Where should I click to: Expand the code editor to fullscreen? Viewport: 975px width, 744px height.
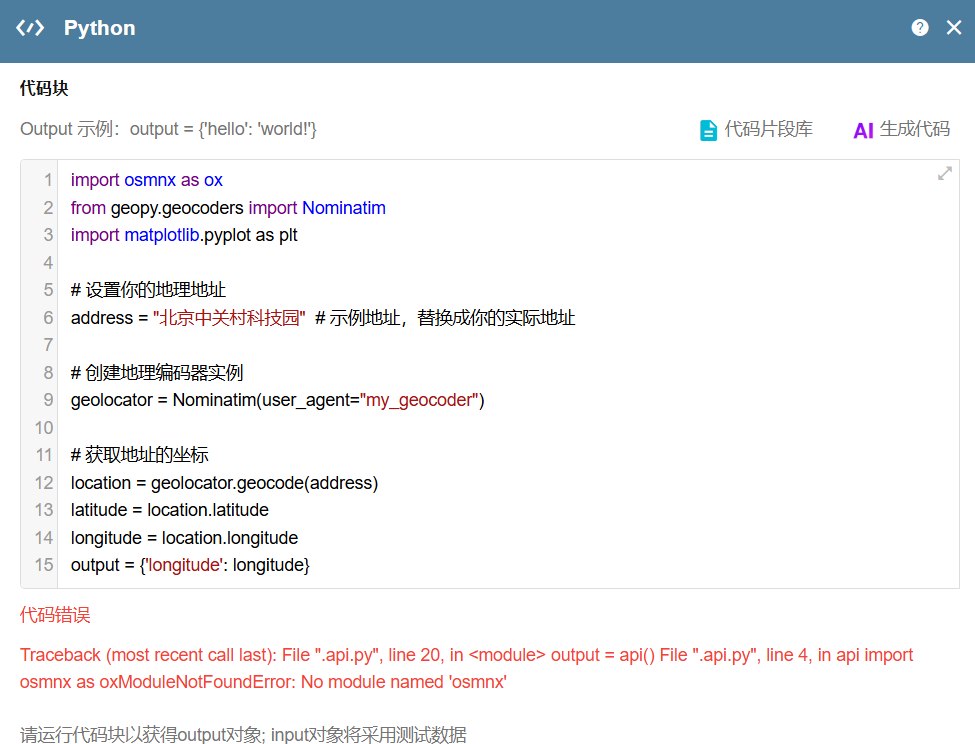tap(945, 173)
